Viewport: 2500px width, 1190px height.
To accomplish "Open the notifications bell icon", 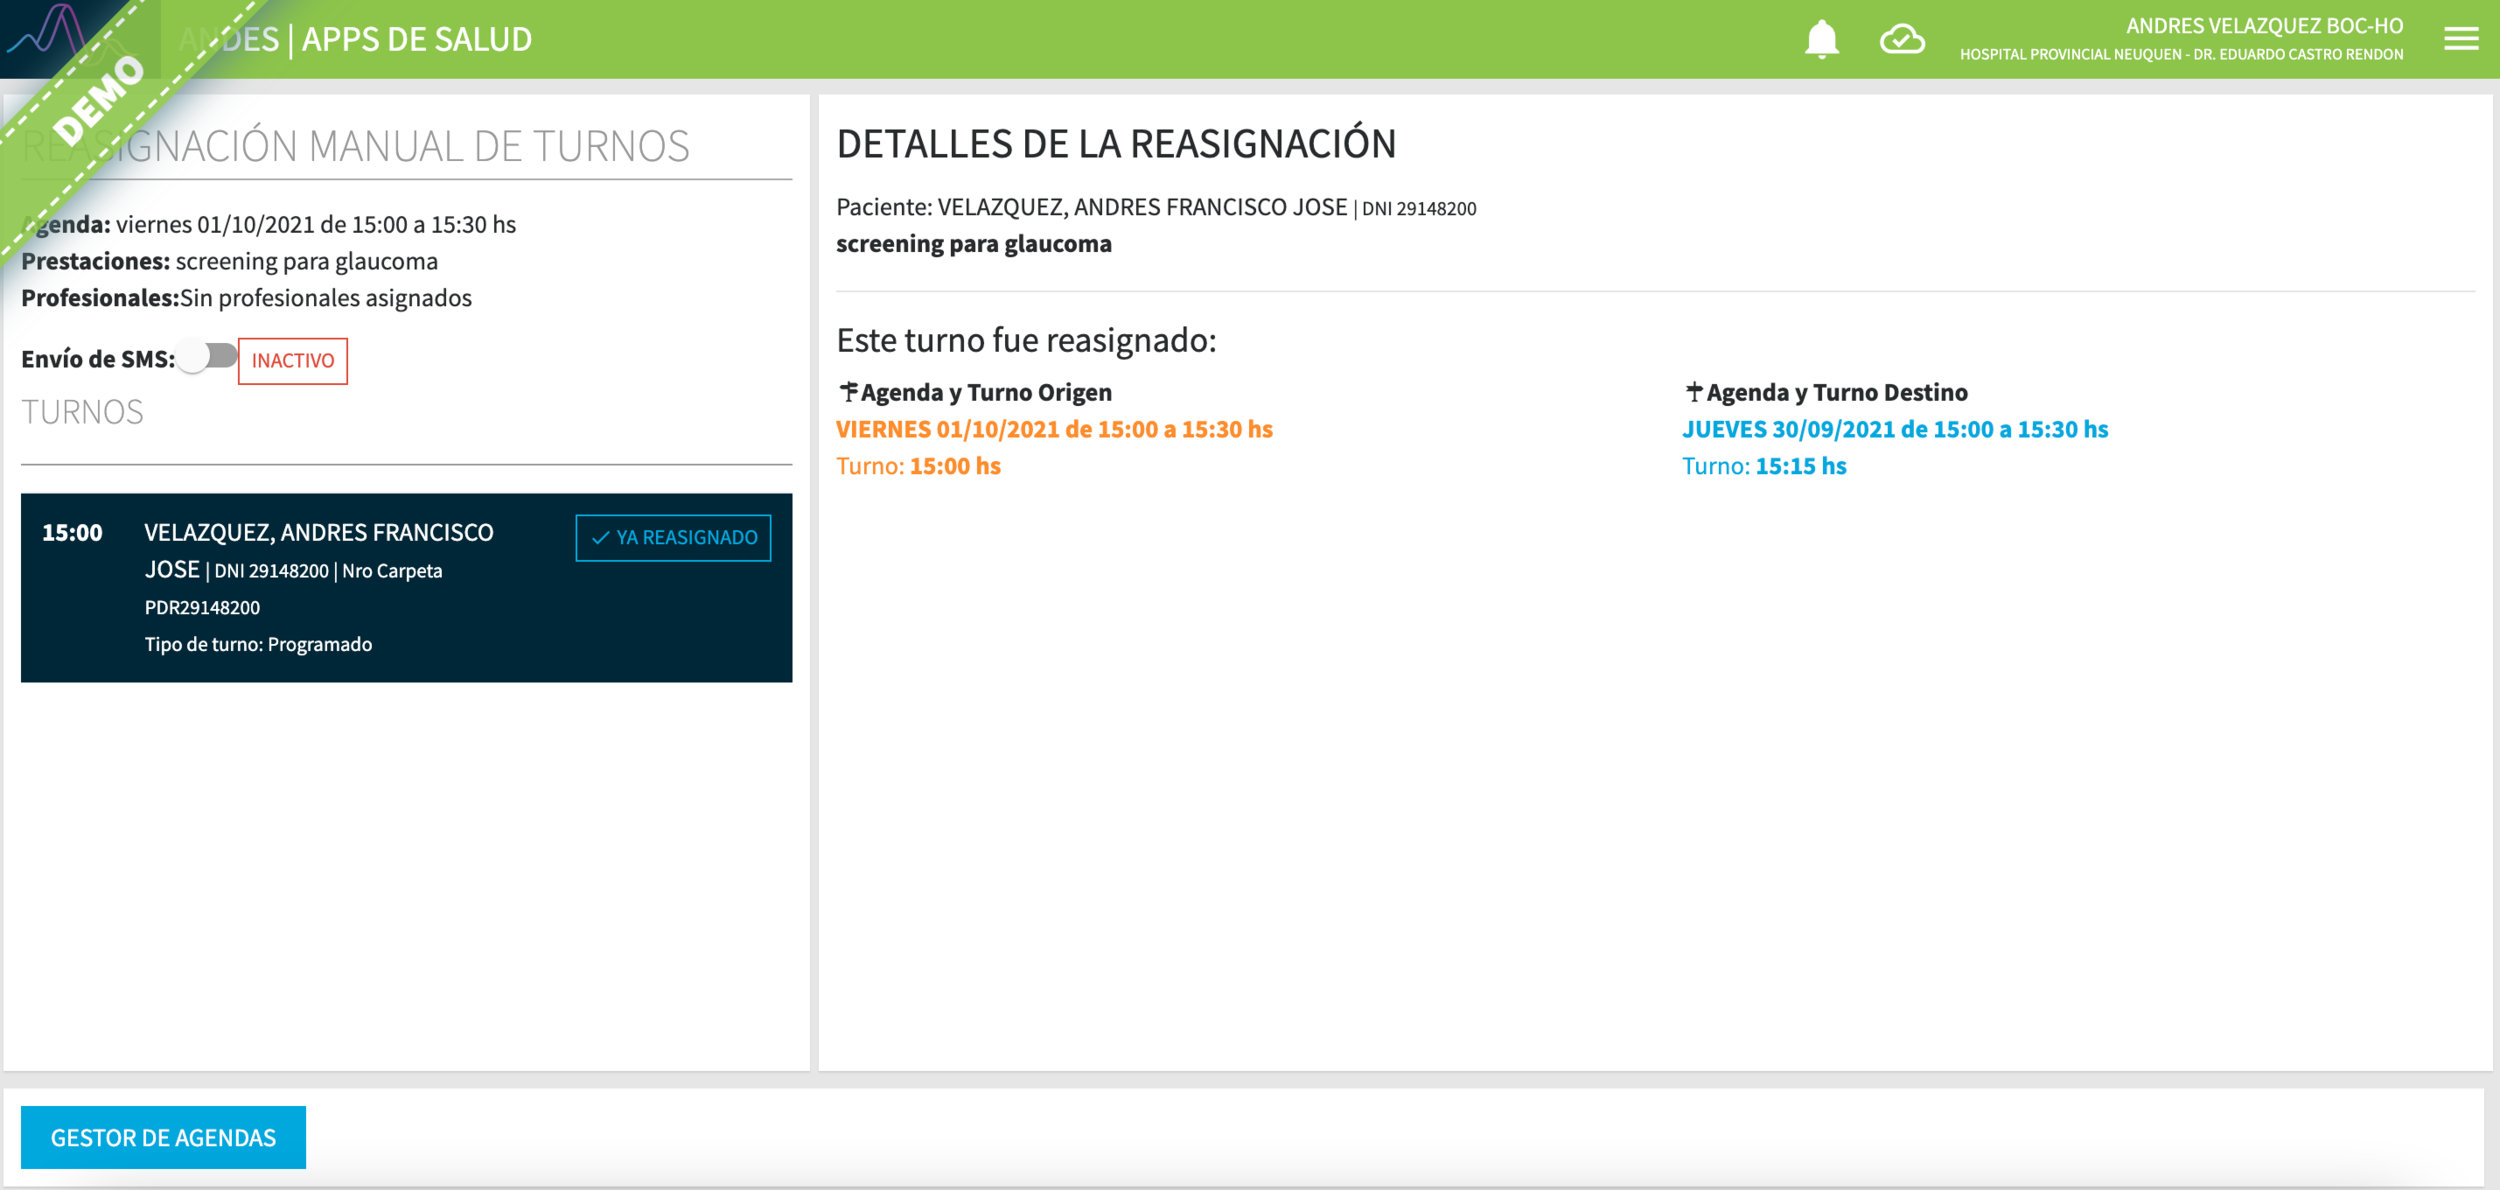I will pos(1821,40).
